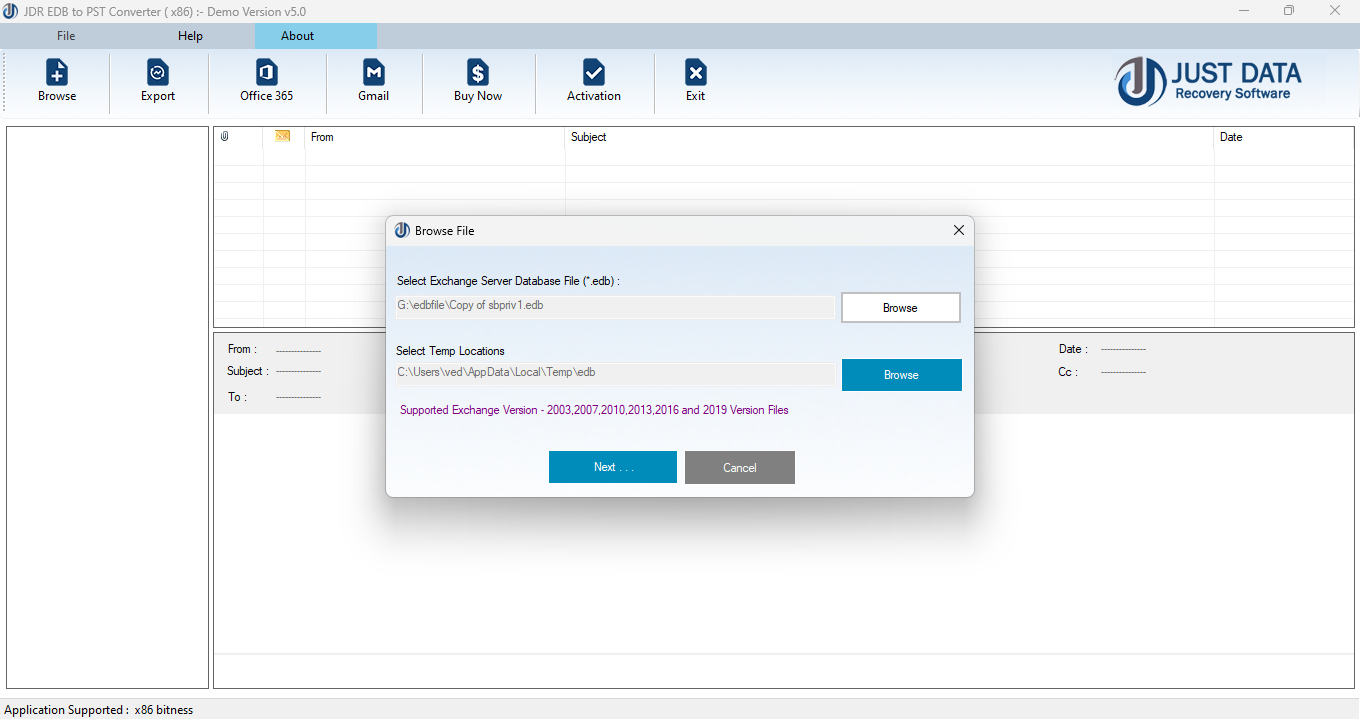This screenshot has width=1360, height=720.
Task: Click Next in the Browse File dialog
Action: click(612, 467)
